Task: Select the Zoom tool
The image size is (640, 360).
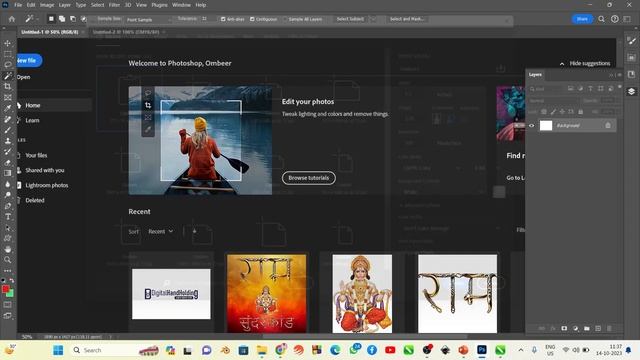Action: pos(7,260)
